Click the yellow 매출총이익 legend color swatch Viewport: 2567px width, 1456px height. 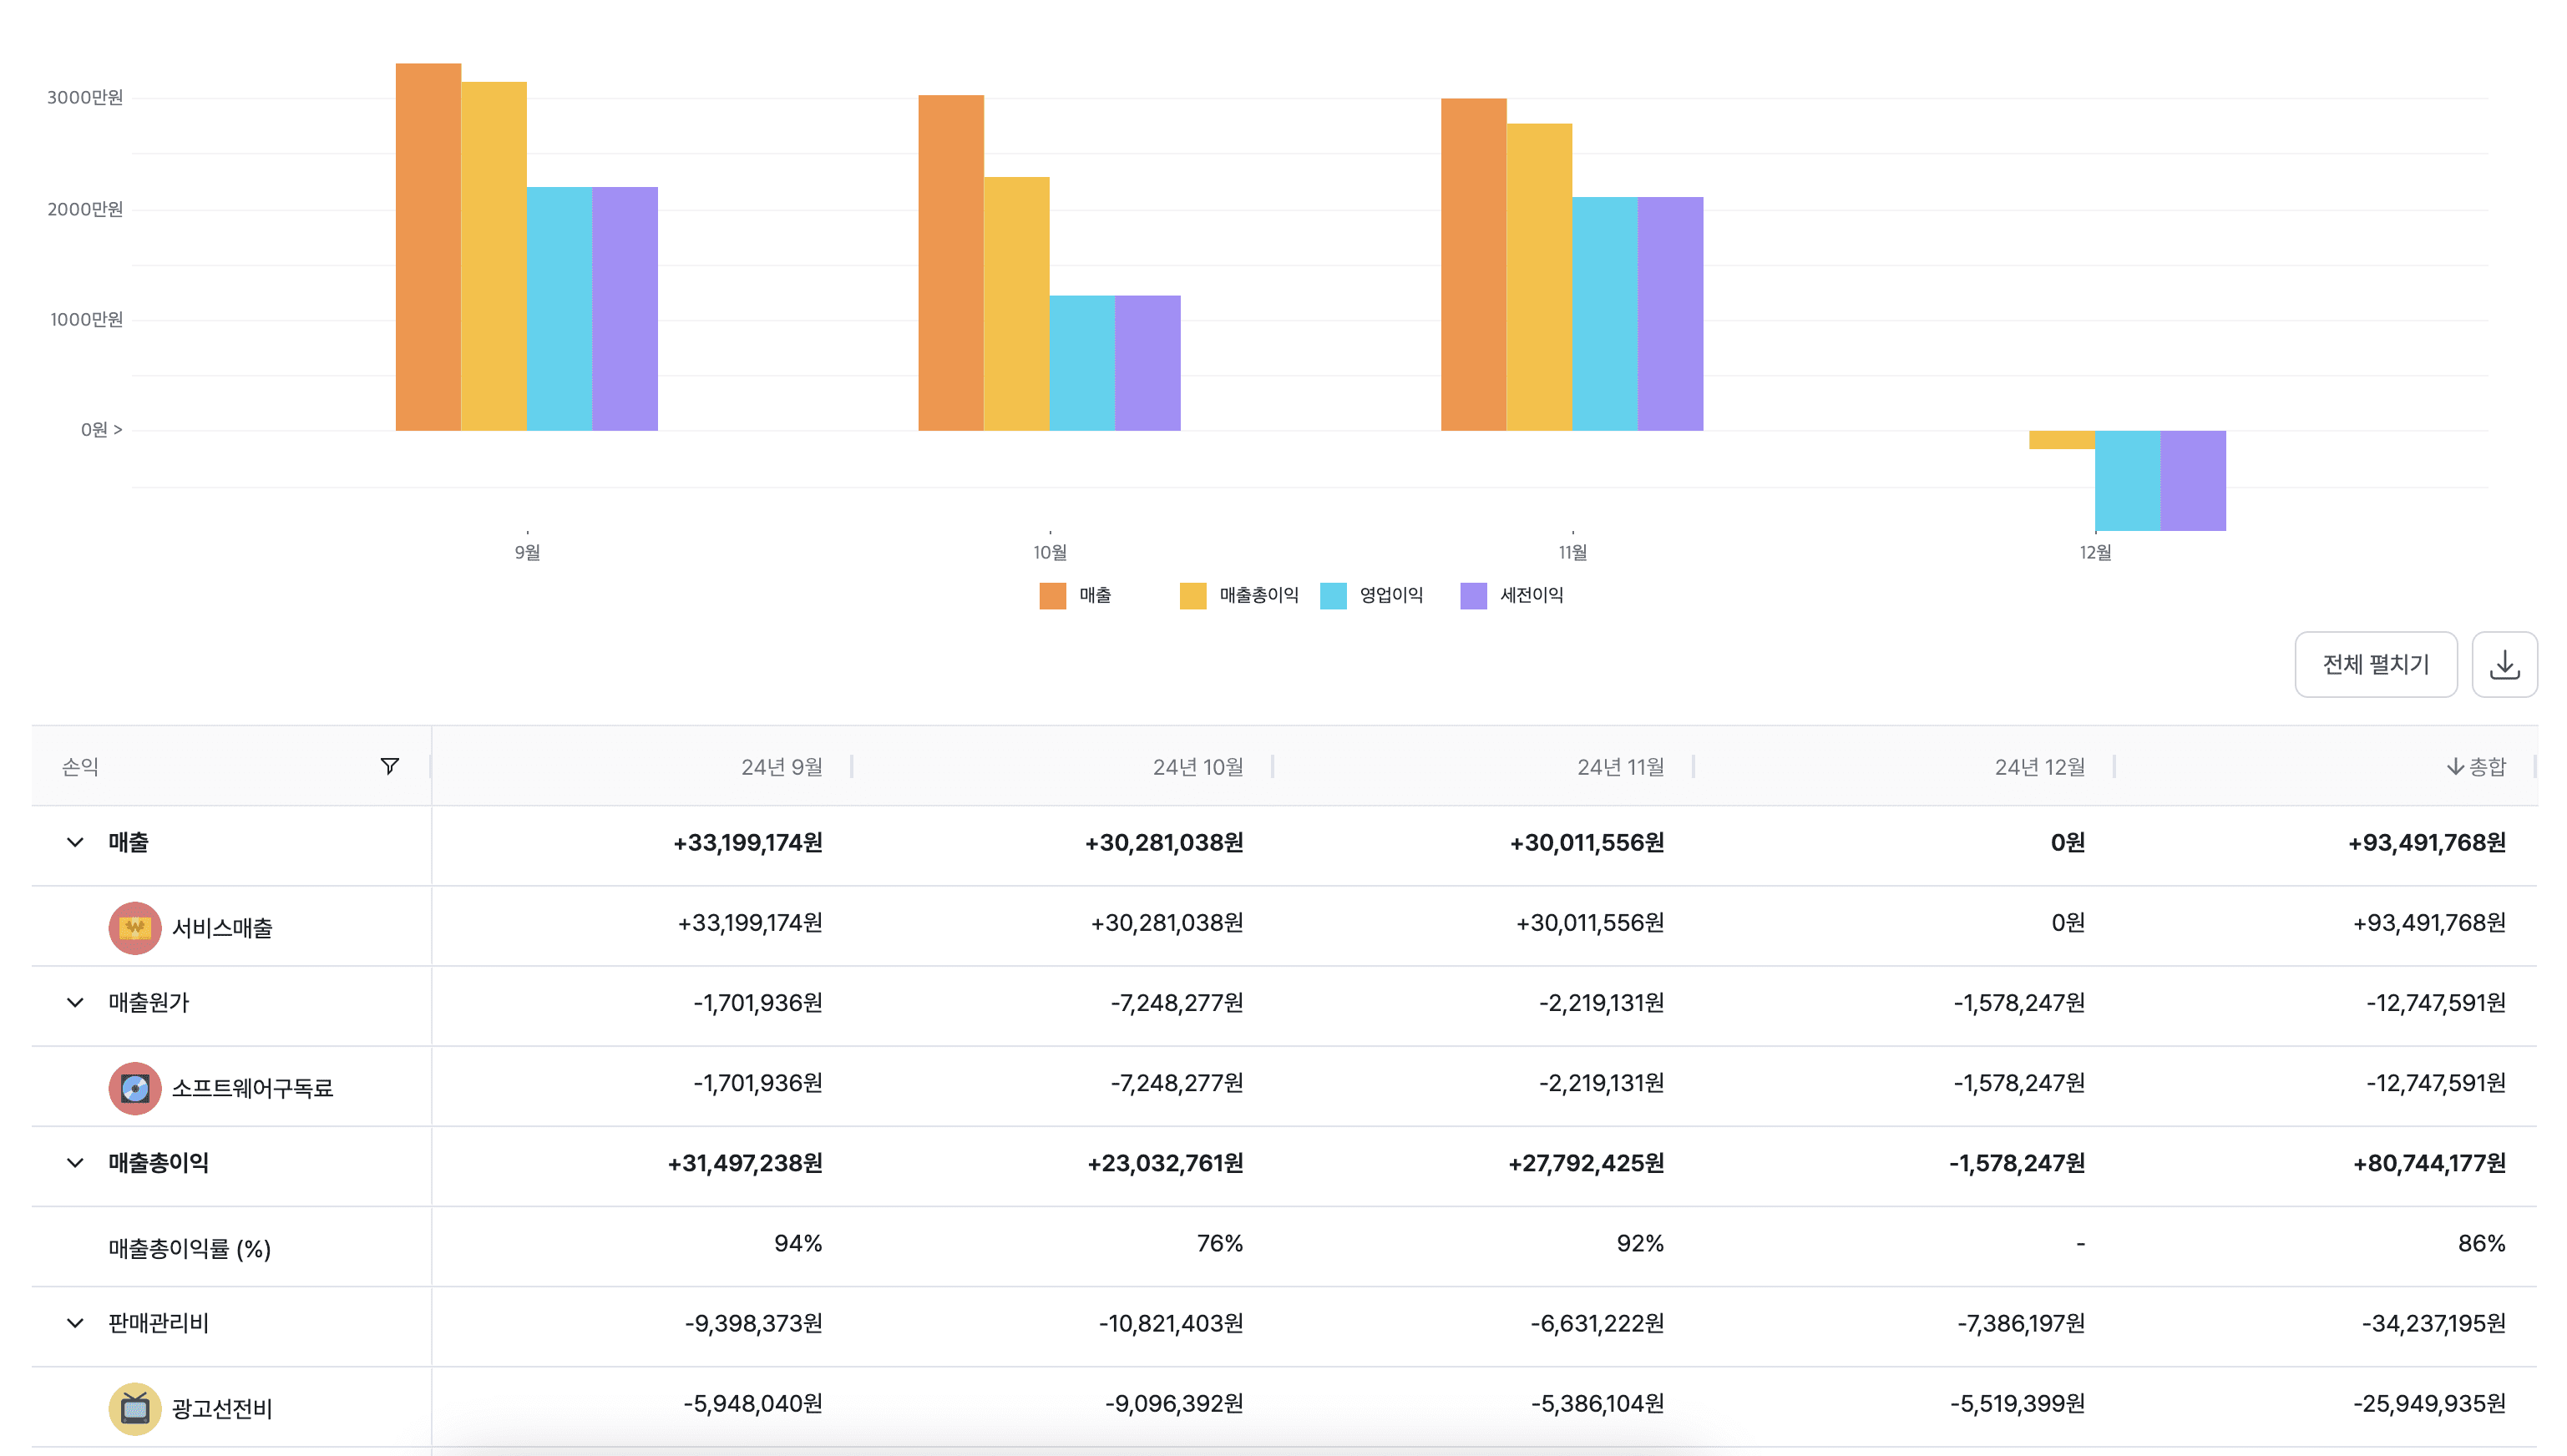point(1192,596)
